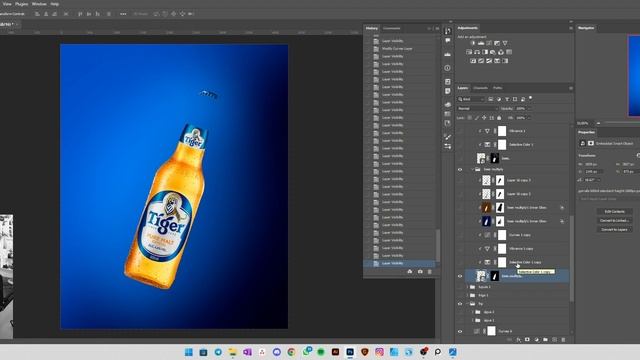
Task: Delete layer using Layers panel trash icon
Action: click(x=564, y=340)
